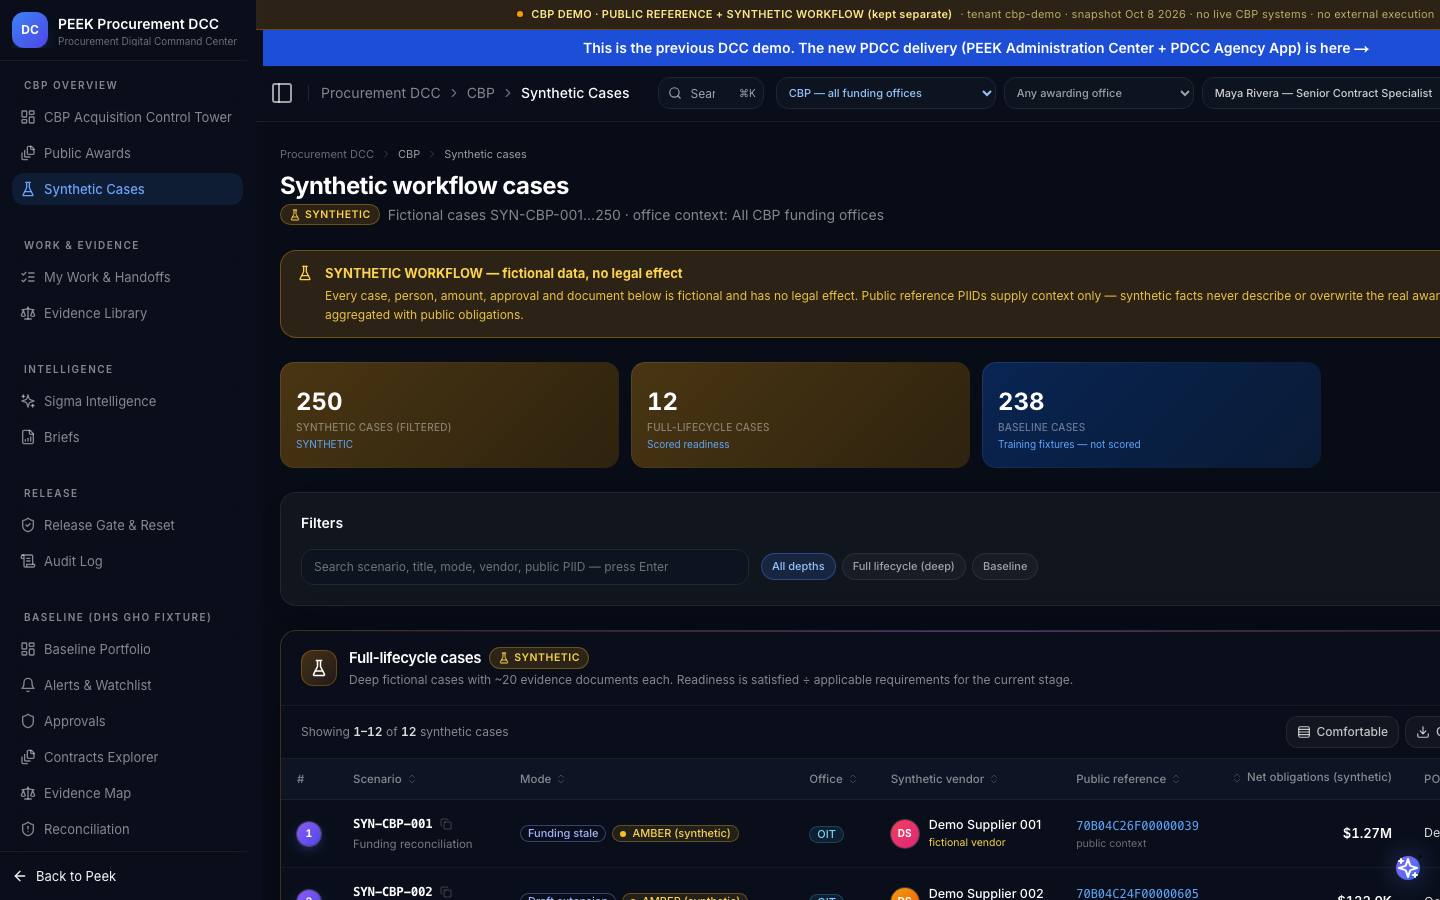The width and height of the screenshot is (1440, 900).
Task: Open Sigma Intelligence
Action: coord(127,401)
